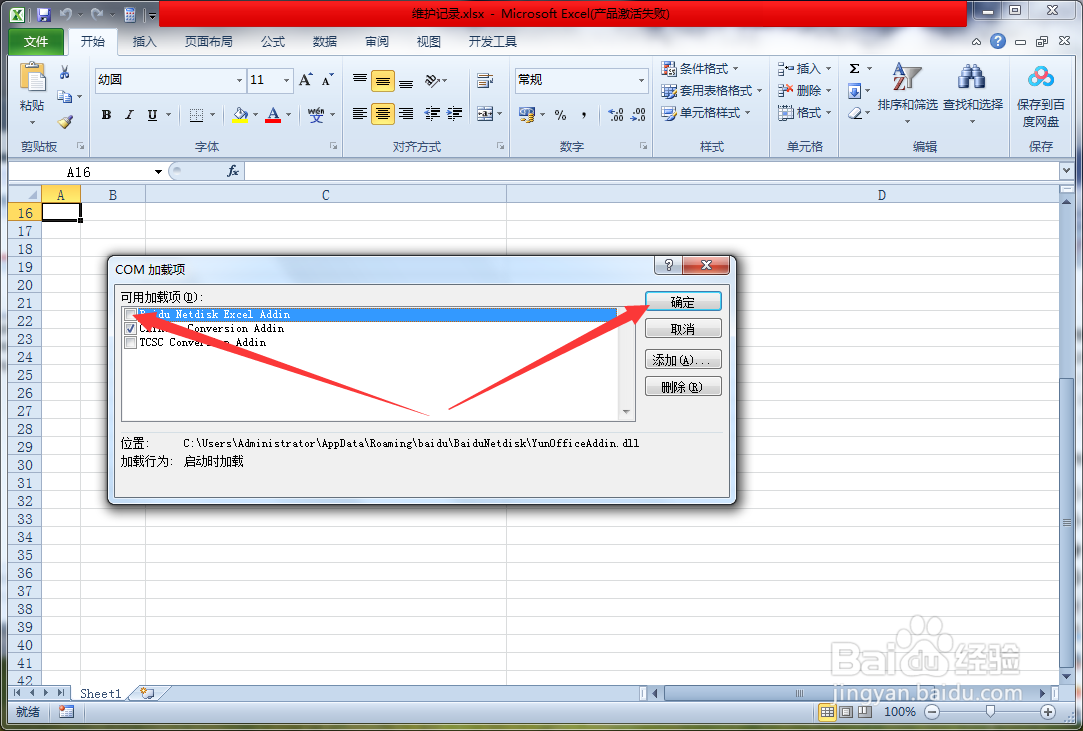Switch to Formulas (公式) tab
1083x731 pixels.
point(273,41)
